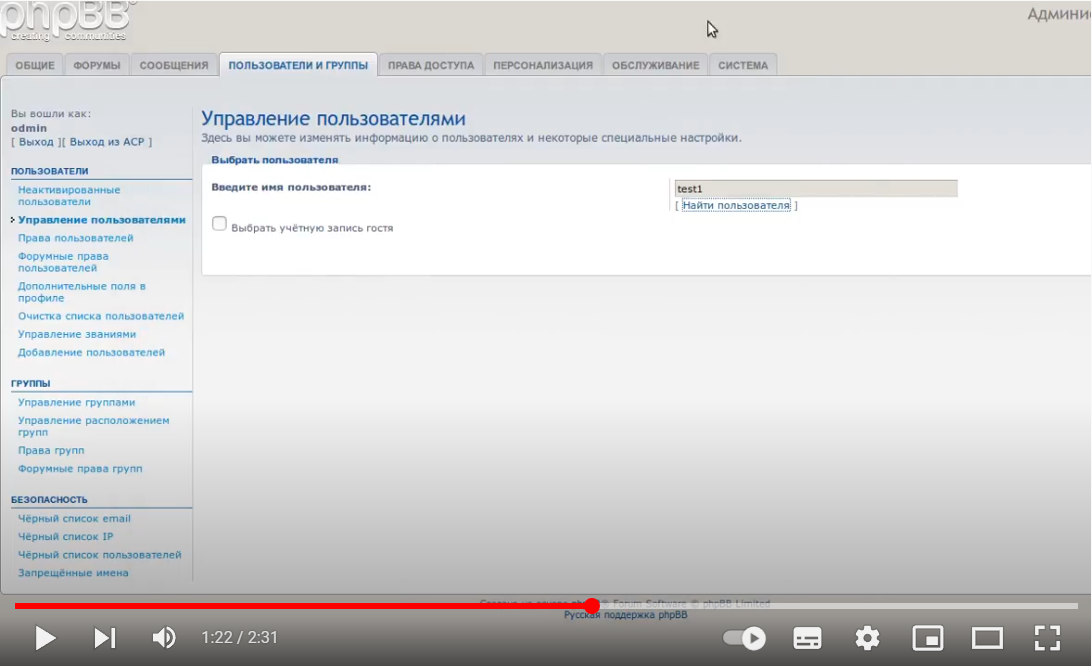Open 'Форумные права групп' sidebar link

click(x=80, y=468)
